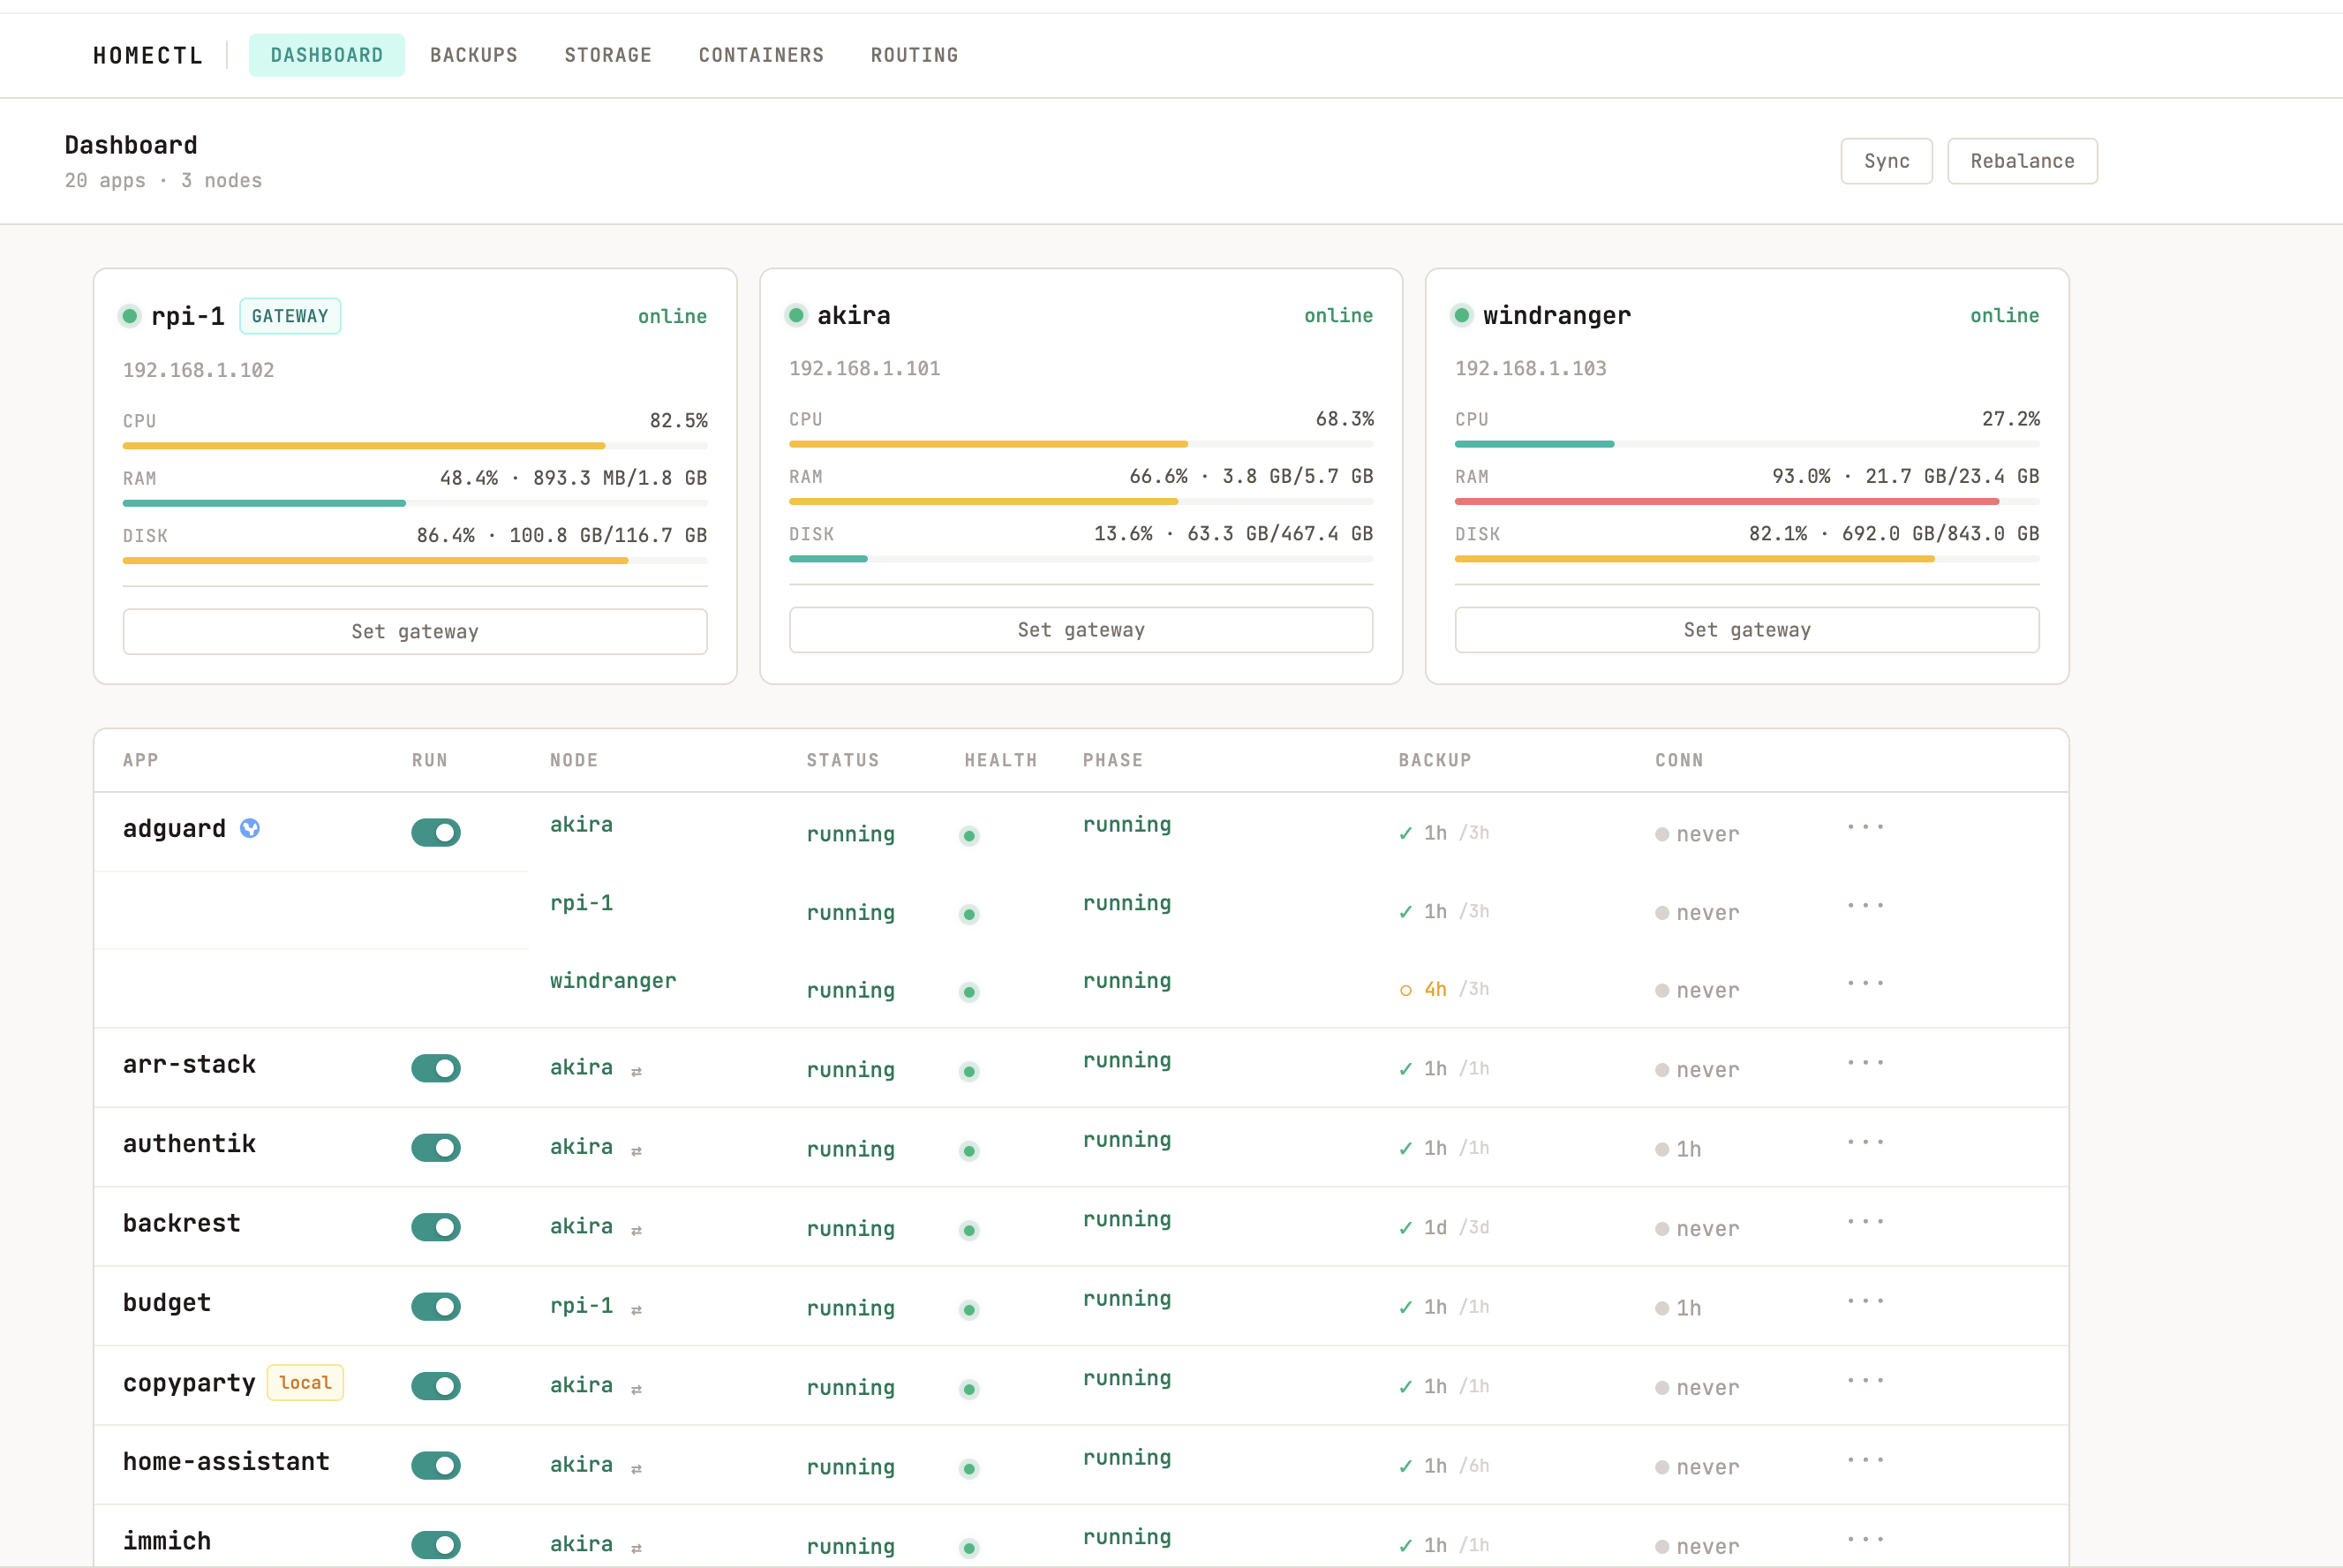
Task: Open the three-dot menu for authentik
Action: tap(1866, 1142)
